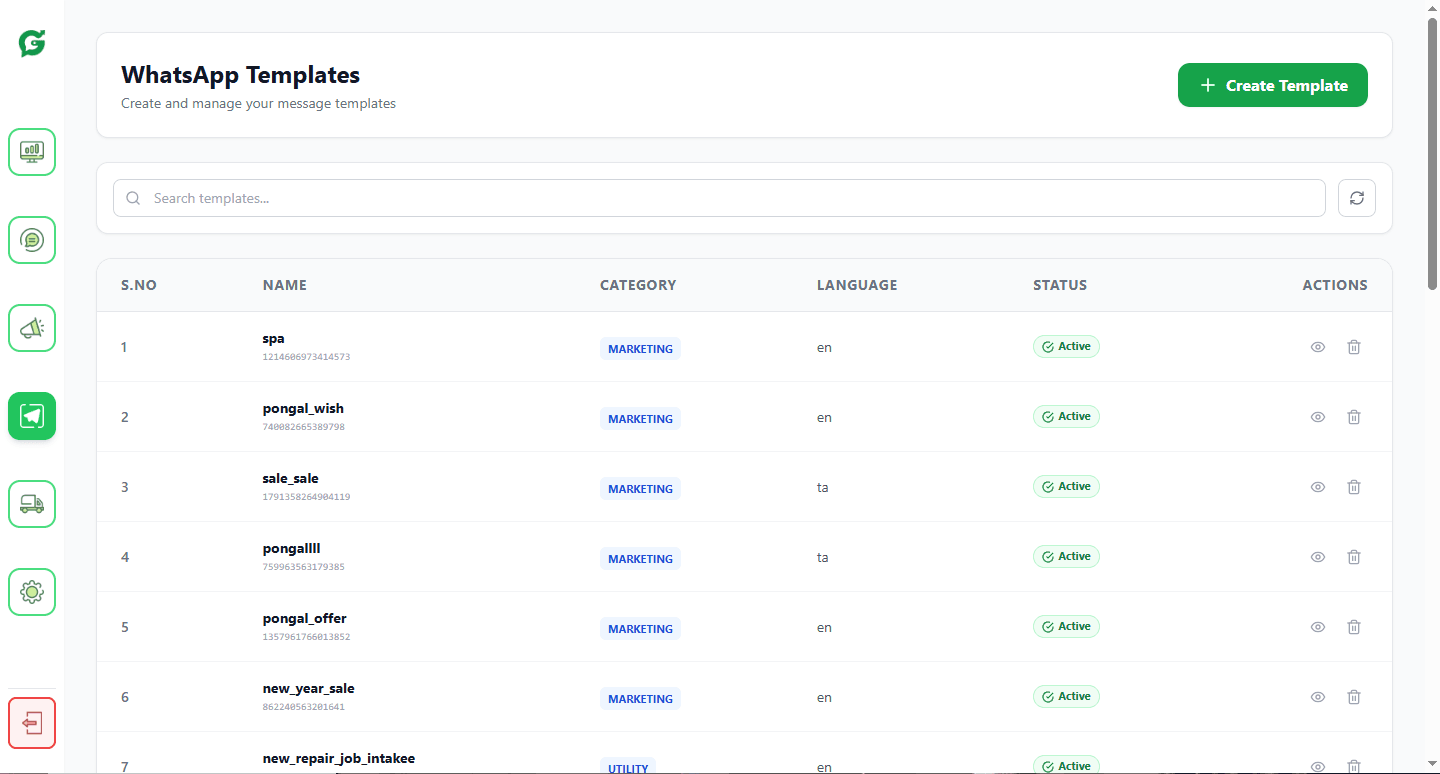The width and height of the screenshot is (1440, 774).
Task: Delete the spa template
Action: (x=1354, y=347)
